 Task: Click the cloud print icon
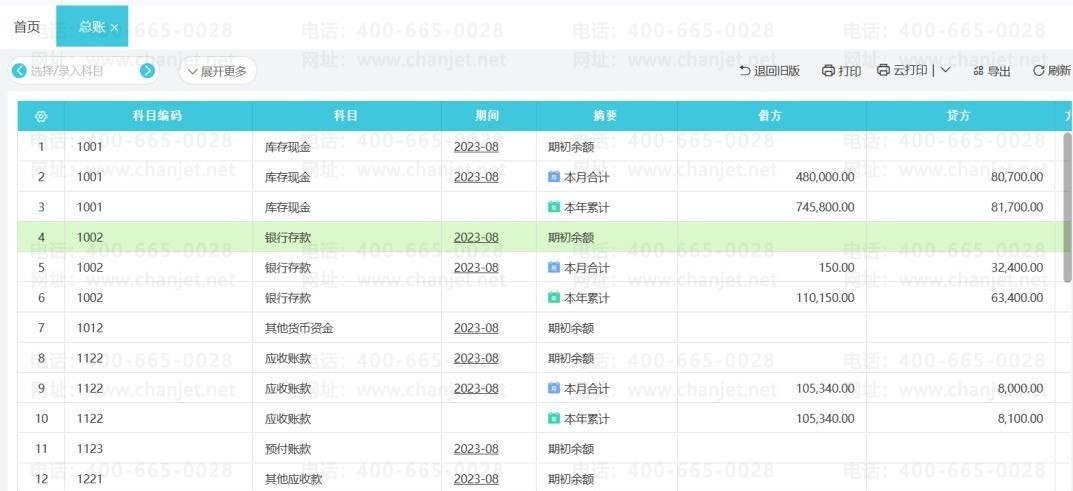point(883,70)
